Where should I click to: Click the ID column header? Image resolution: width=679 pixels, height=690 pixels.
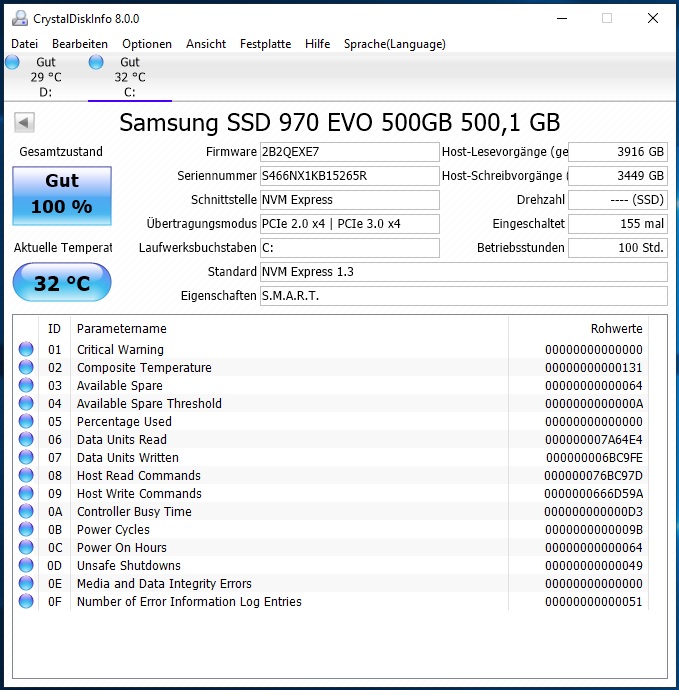55,329
